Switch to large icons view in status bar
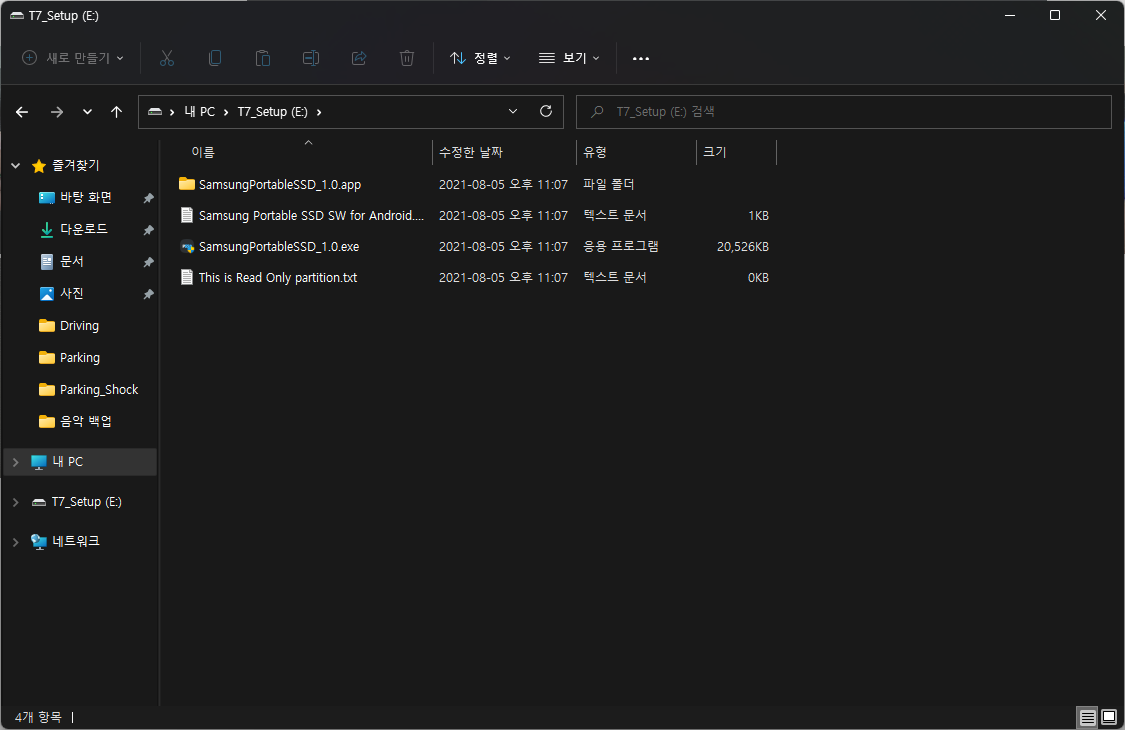Image resolution: width=1125 pixels, height=730 pixels. (x=1109, y=717)
